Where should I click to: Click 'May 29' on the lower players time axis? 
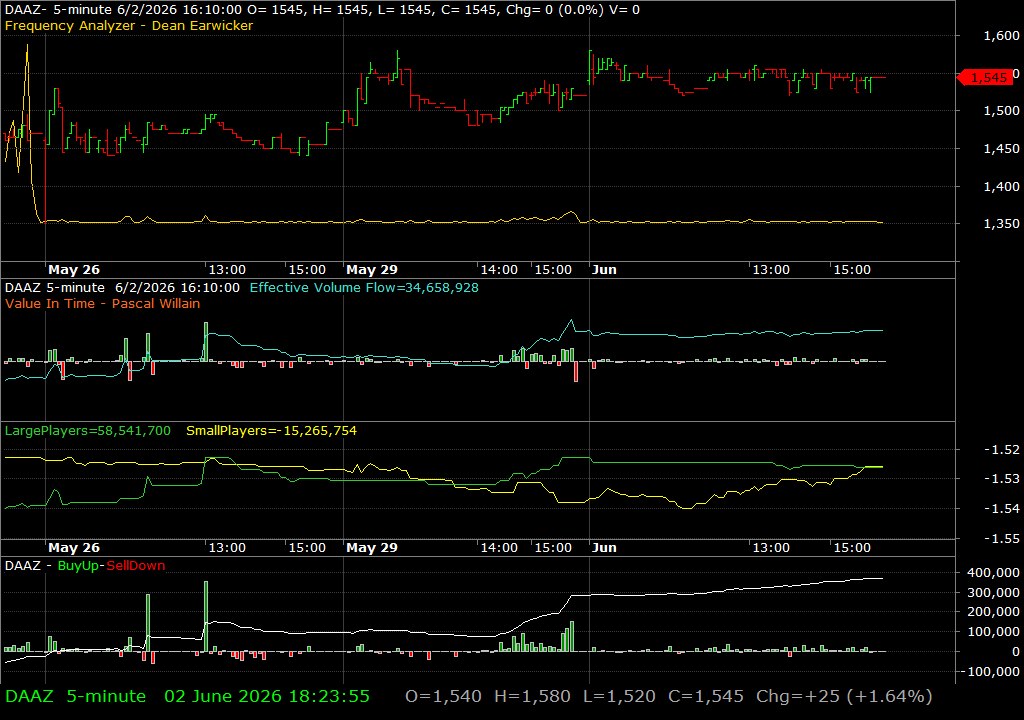coord(372,548)
